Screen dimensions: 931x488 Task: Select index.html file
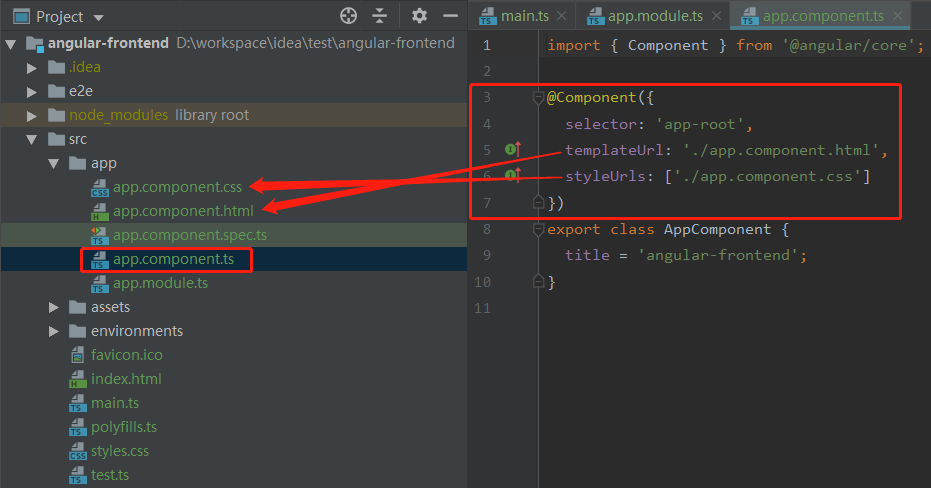click(126, 379)
